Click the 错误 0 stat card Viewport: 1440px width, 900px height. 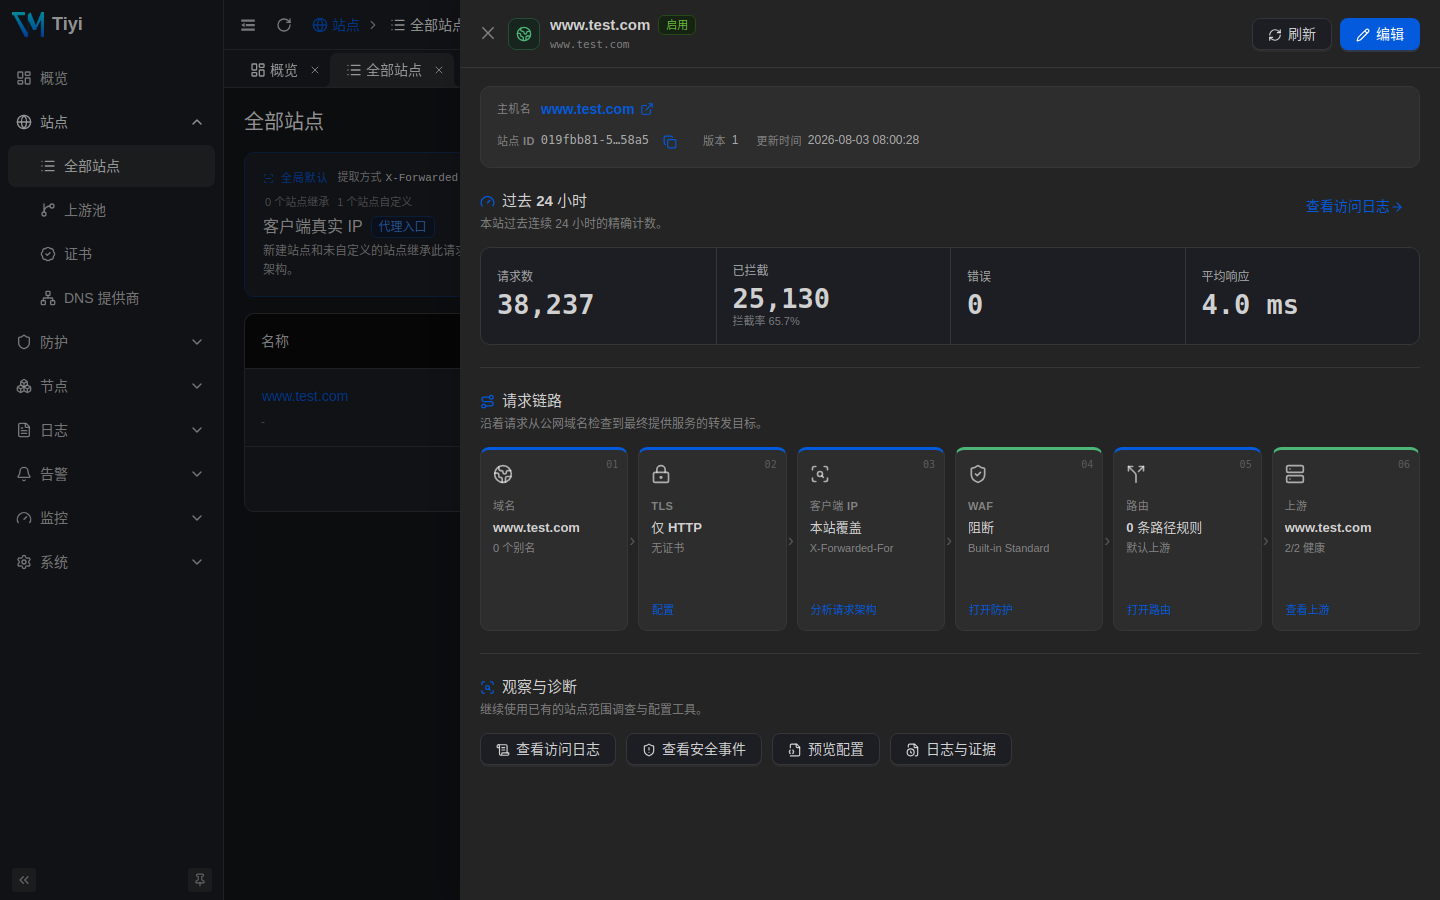[1068, 296]
